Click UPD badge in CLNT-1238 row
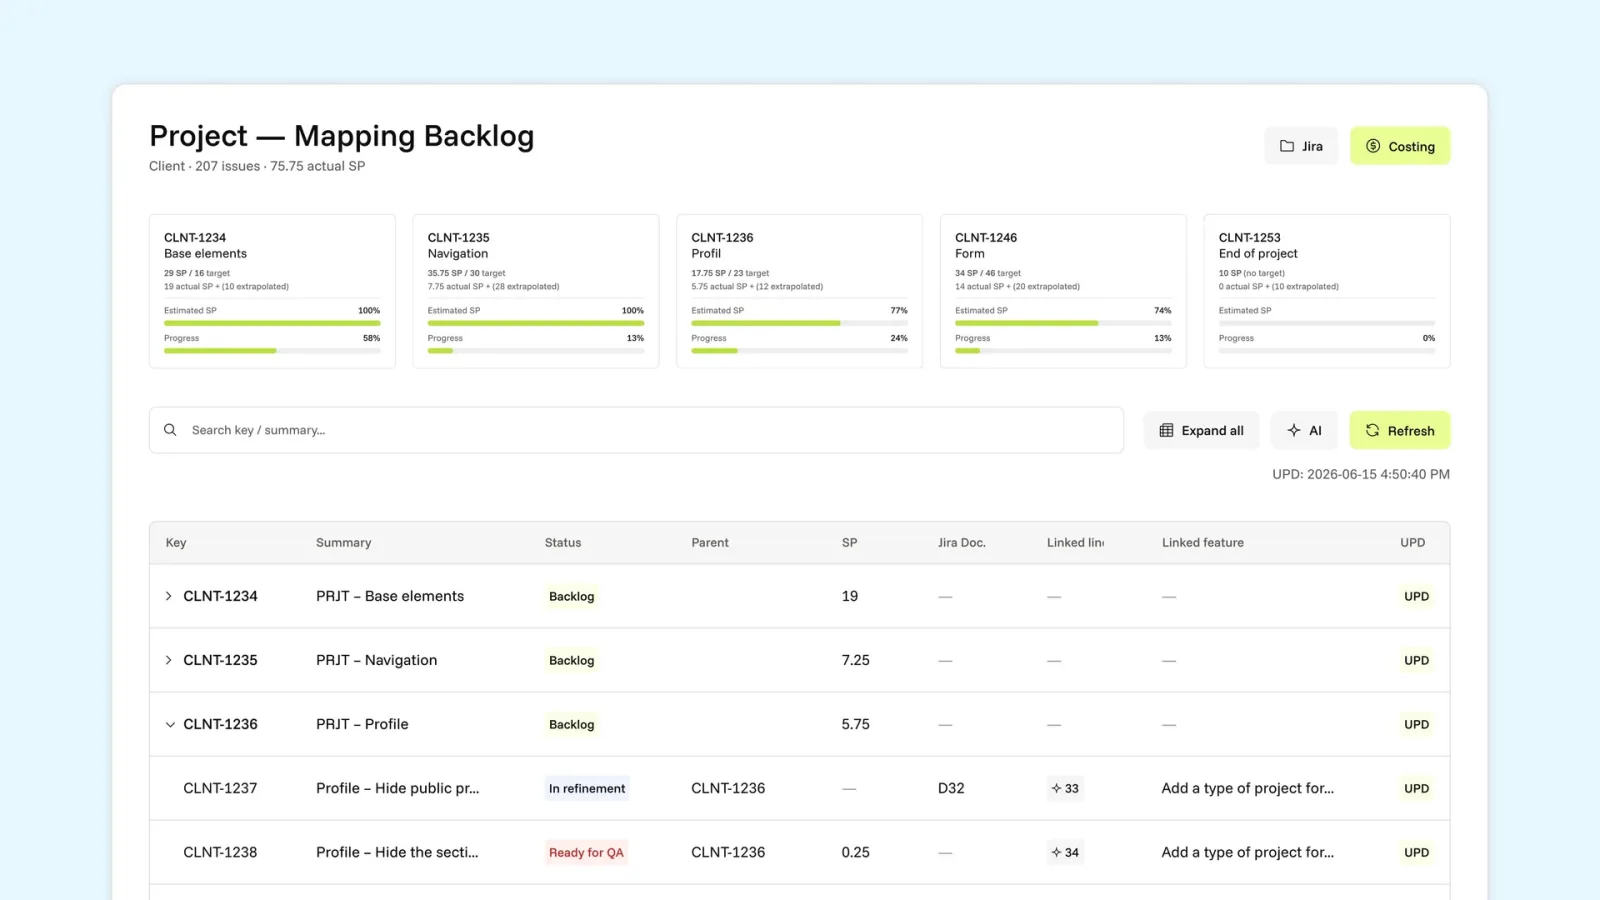Viewport: 1600px width, 900px height. pyautogui.click(x=1416, y=852)
